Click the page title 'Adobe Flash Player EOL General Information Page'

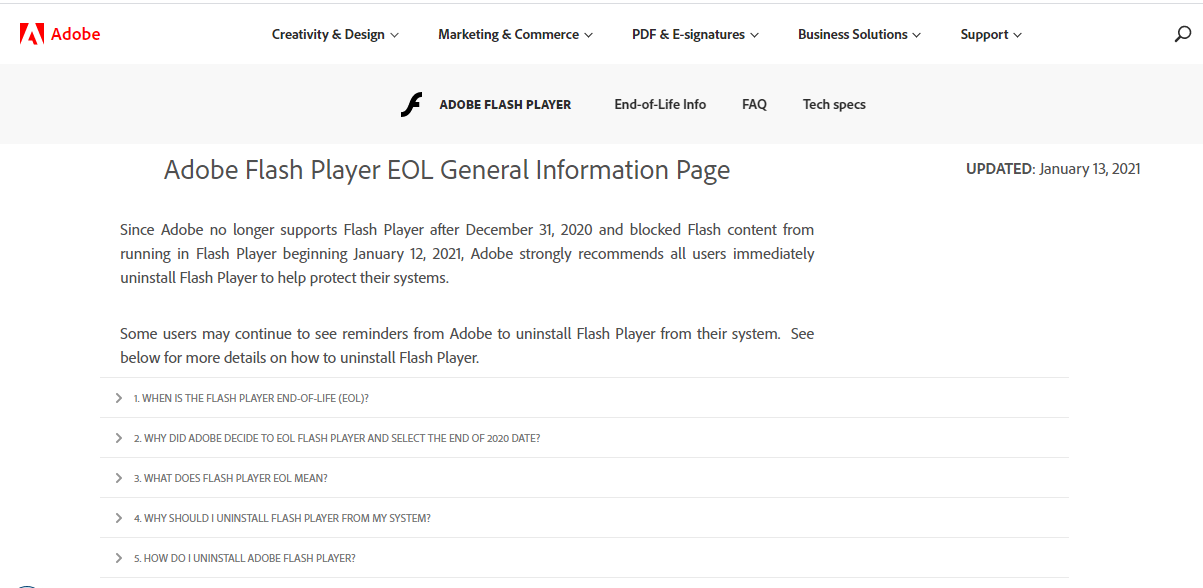(447, 170)
